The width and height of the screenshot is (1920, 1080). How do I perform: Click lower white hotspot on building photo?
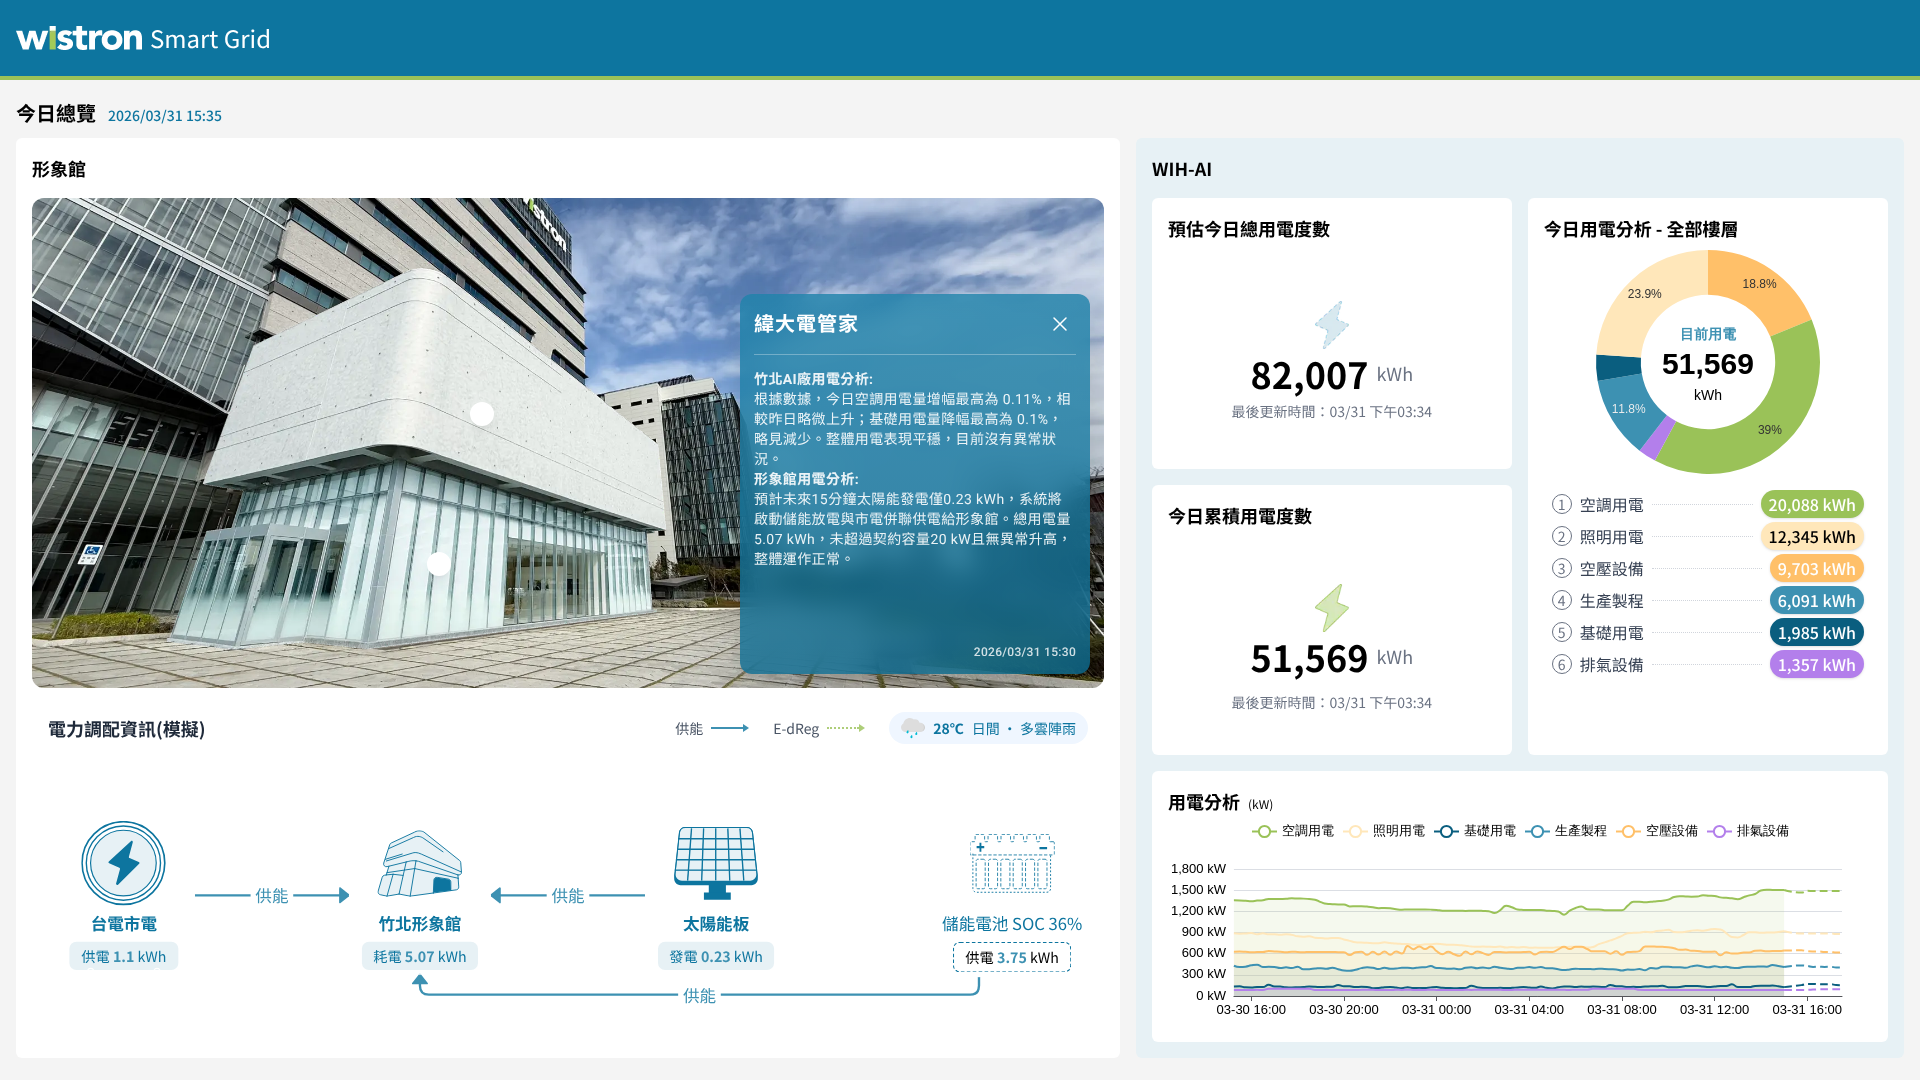pos(439,564)
